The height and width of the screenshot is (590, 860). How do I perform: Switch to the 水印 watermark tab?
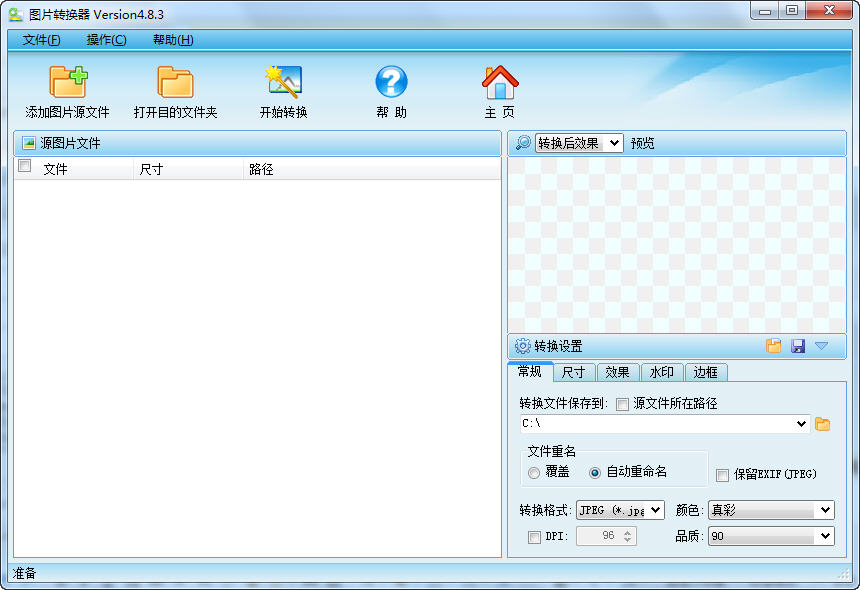662,372
